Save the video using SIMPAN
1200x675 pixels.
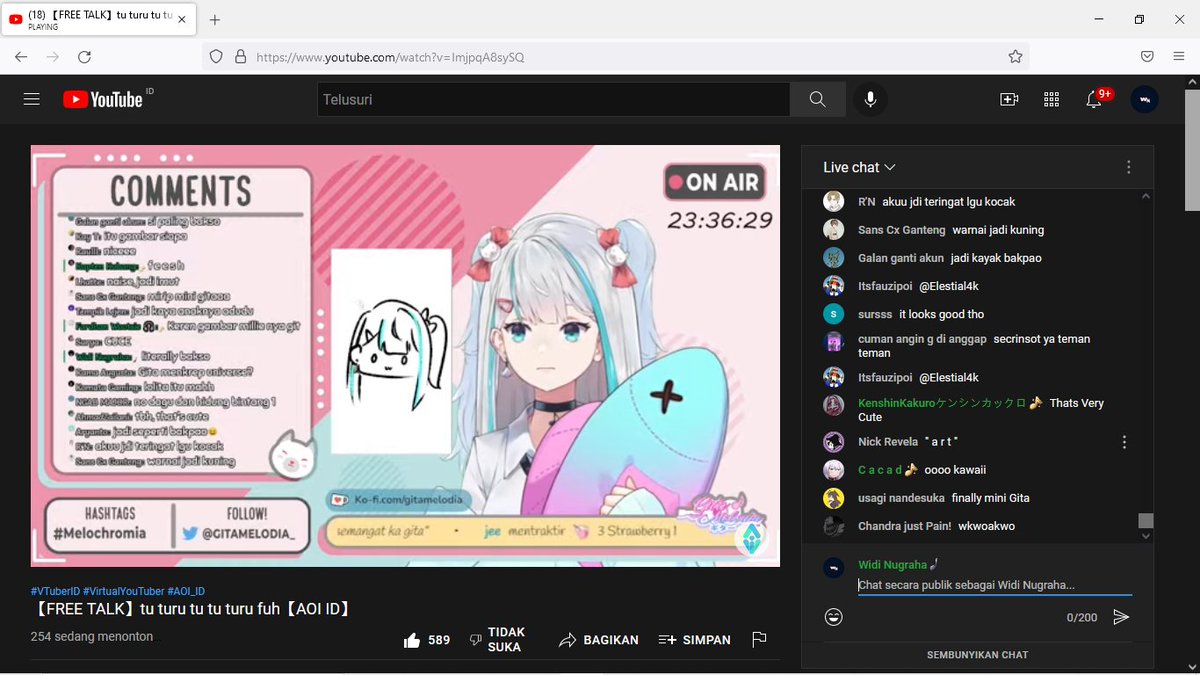click(x=694, y=640)
